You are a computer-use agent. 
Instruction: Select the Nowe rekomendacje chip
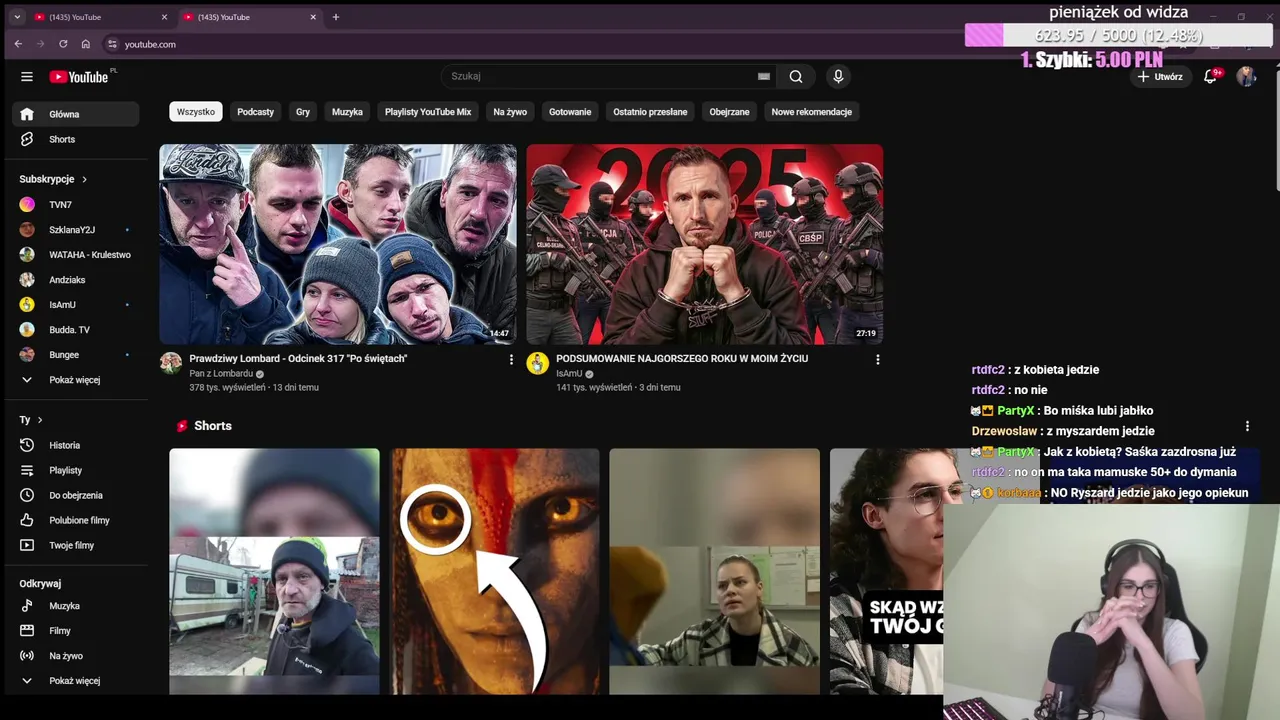point(811,112)
